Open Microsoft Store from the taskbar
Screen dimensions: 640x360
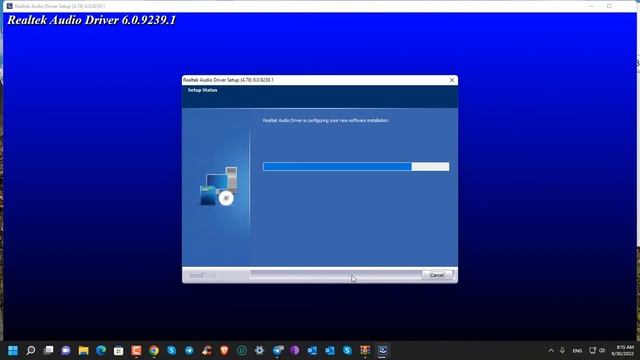pos(119,351)
